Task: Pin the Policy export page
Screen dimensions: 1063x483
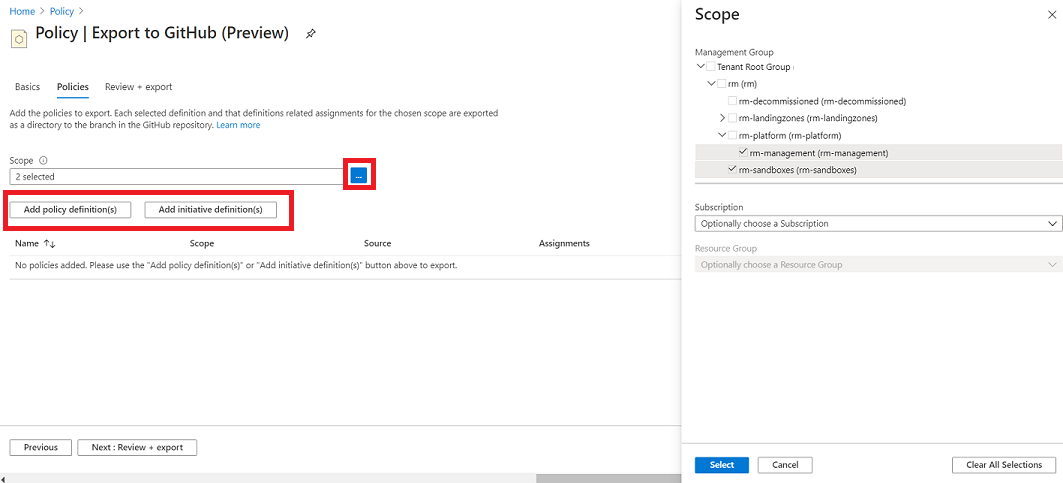Action: coord(310,33)
